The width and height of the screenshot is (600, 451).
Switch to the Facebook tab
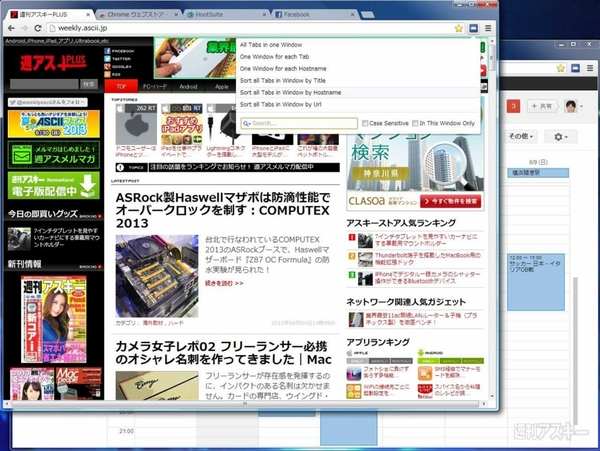click(x=315, y=15)
